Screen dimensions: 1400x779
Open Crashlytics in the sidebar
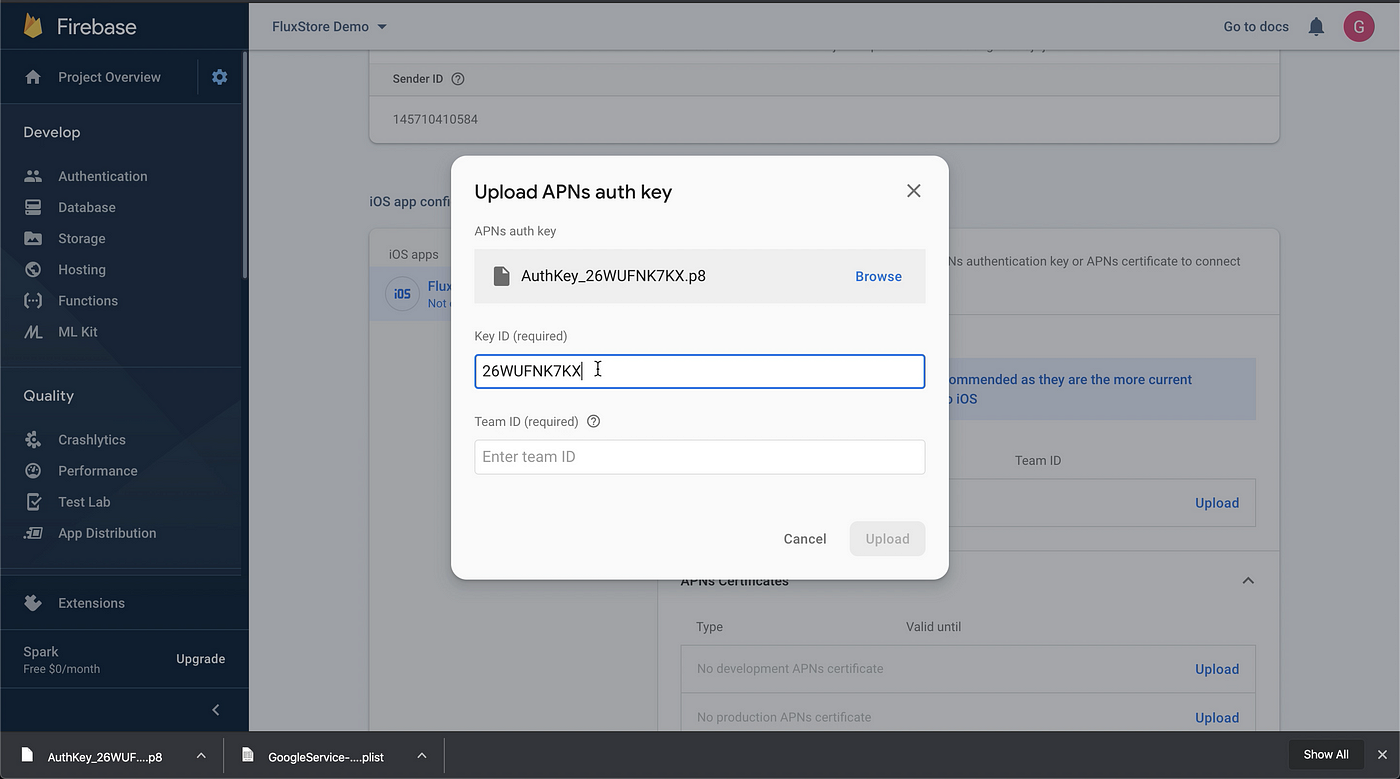[x=92, y=439]
